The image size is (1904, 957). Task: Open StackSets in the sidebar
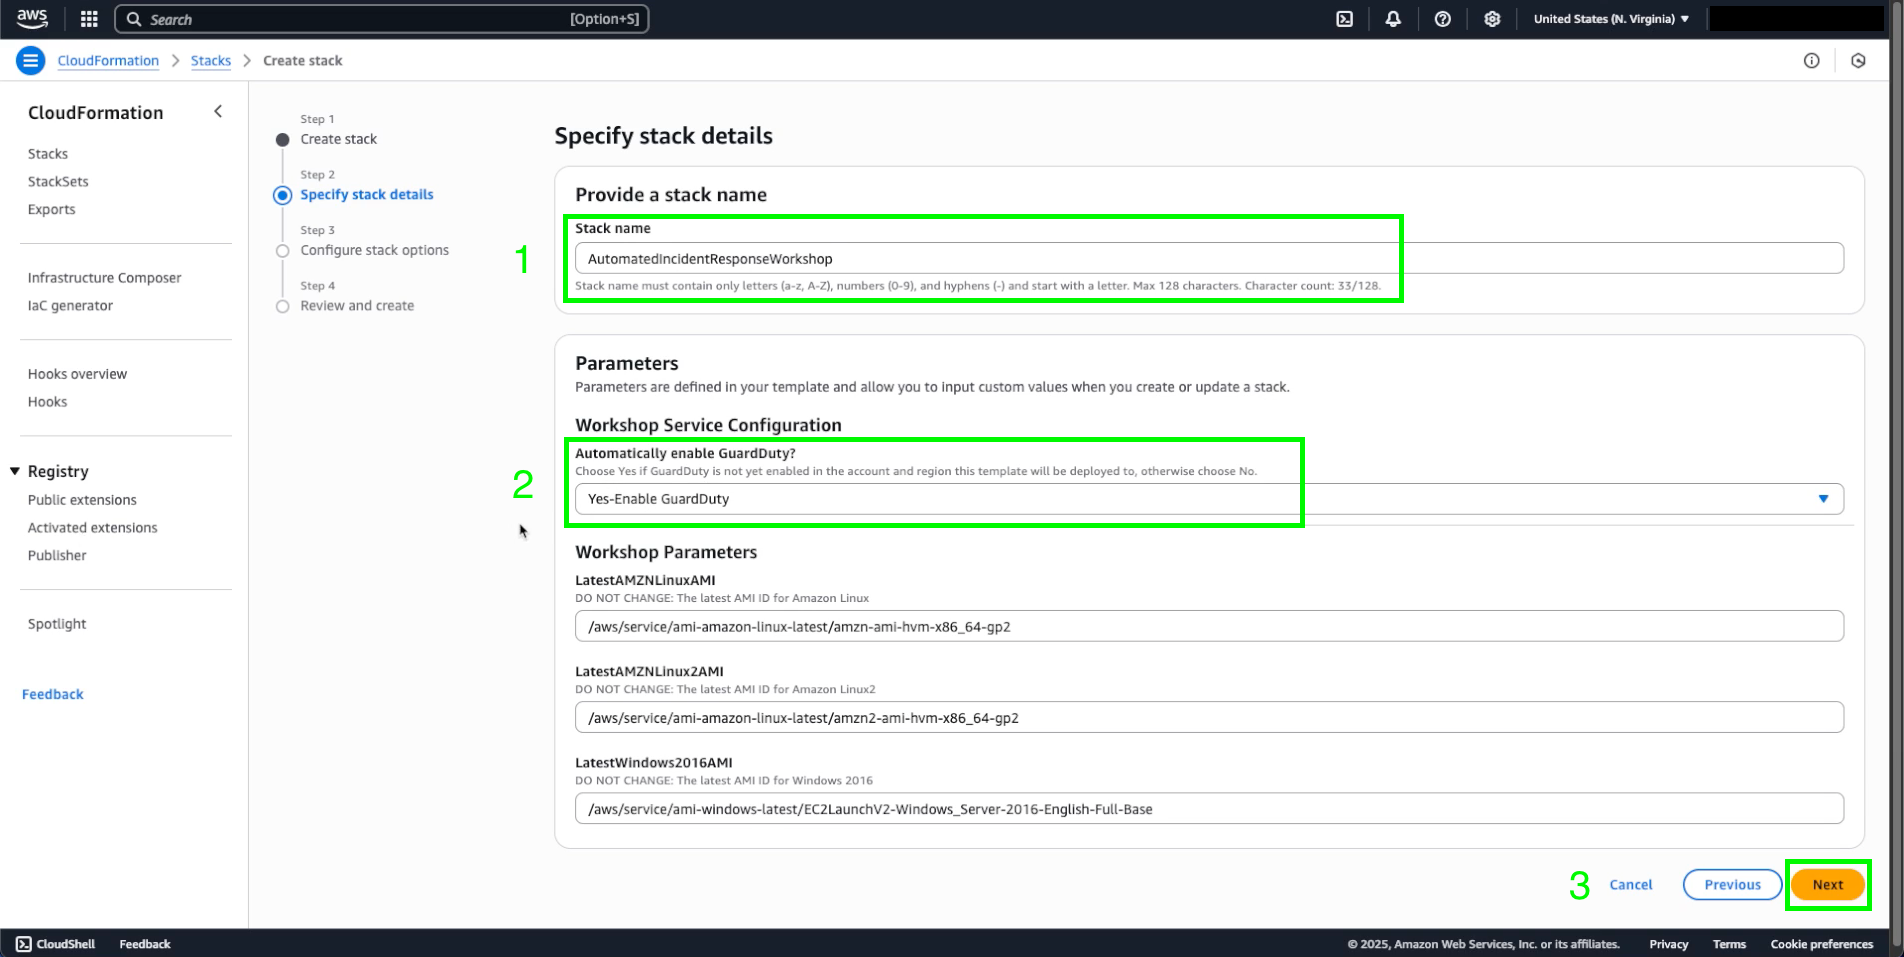point(58,182)
